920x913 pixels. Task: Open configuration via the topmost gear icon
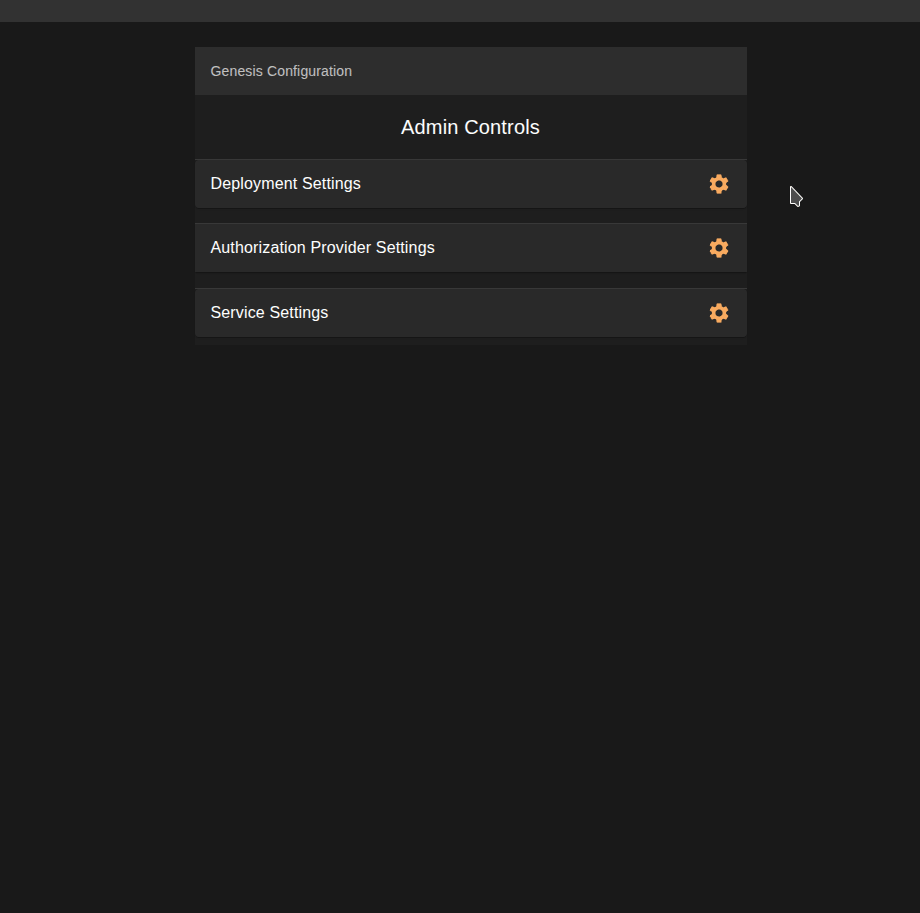(719, 184)
